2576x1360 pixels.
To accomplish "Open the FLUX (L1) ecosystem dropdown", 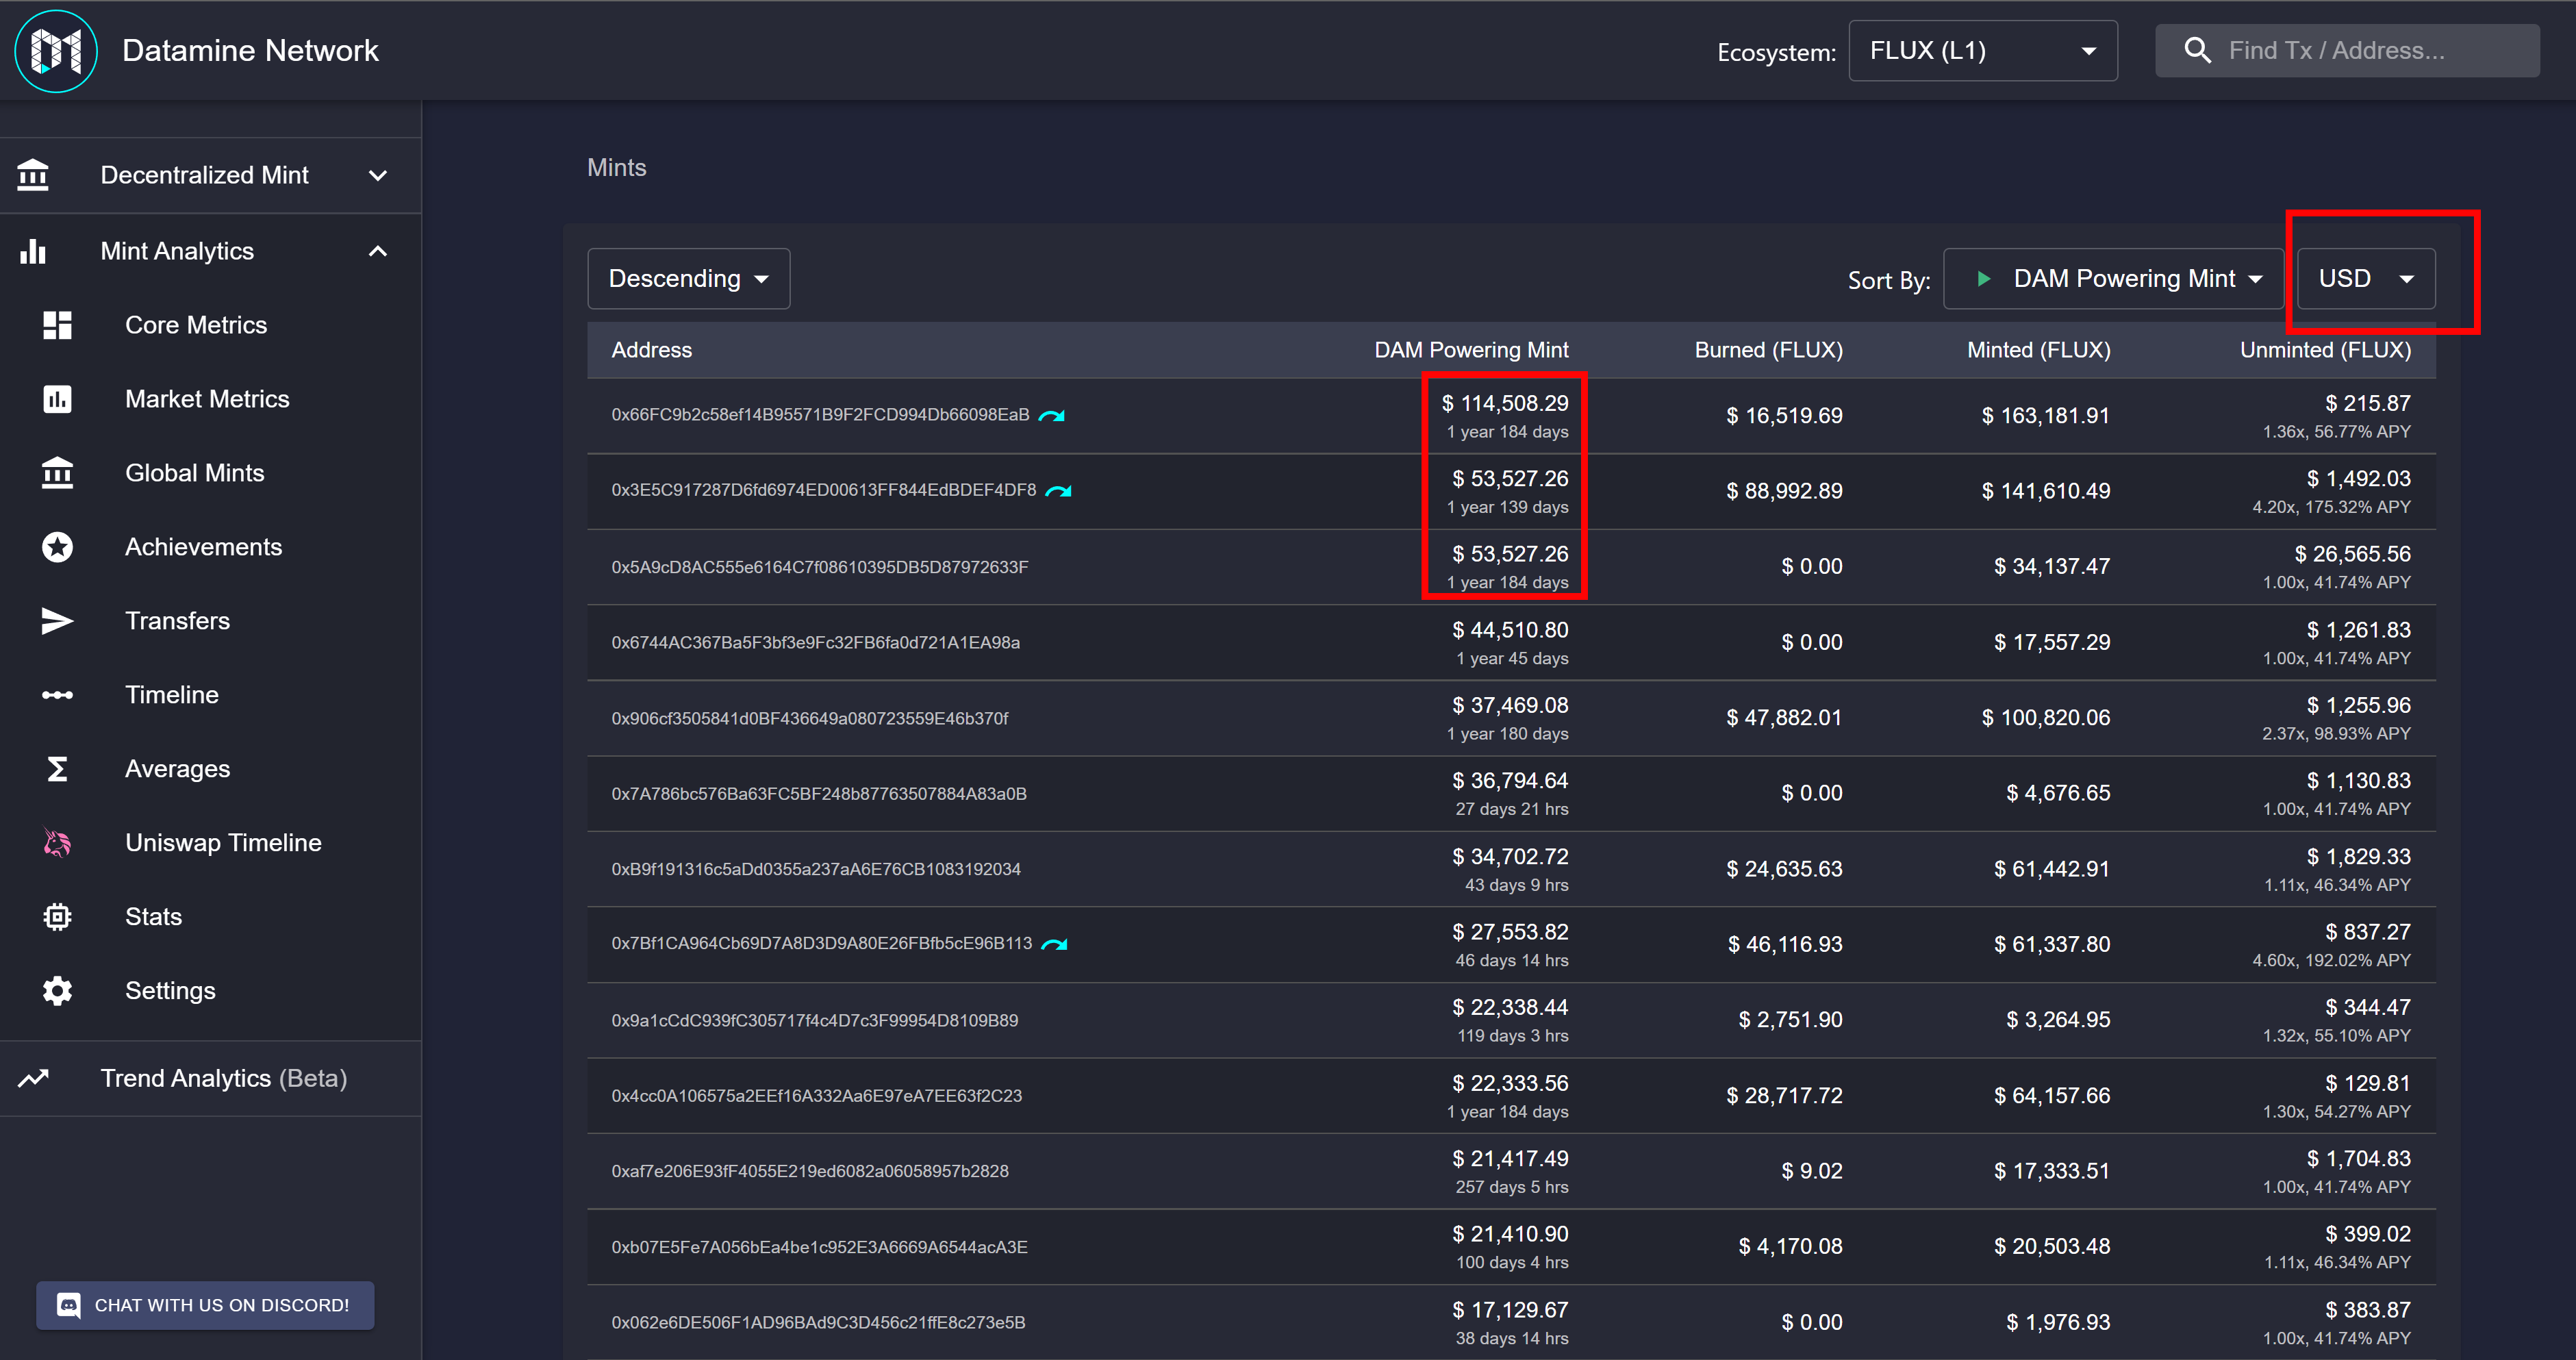I will tap(1983, 51).
